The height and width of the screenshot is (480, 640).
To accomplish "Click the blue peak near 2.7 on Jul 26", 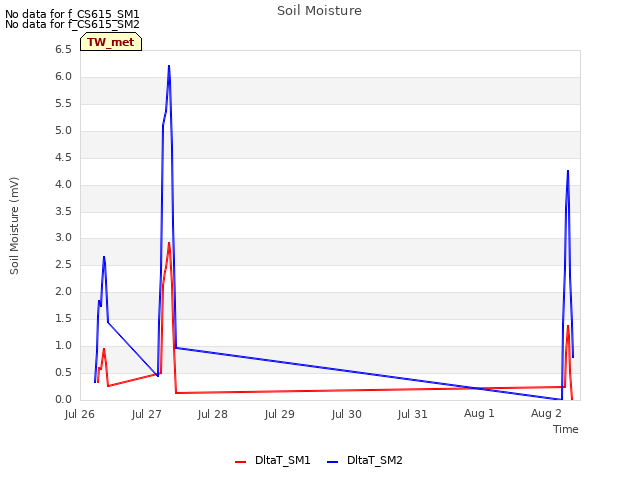I will 104,257.
